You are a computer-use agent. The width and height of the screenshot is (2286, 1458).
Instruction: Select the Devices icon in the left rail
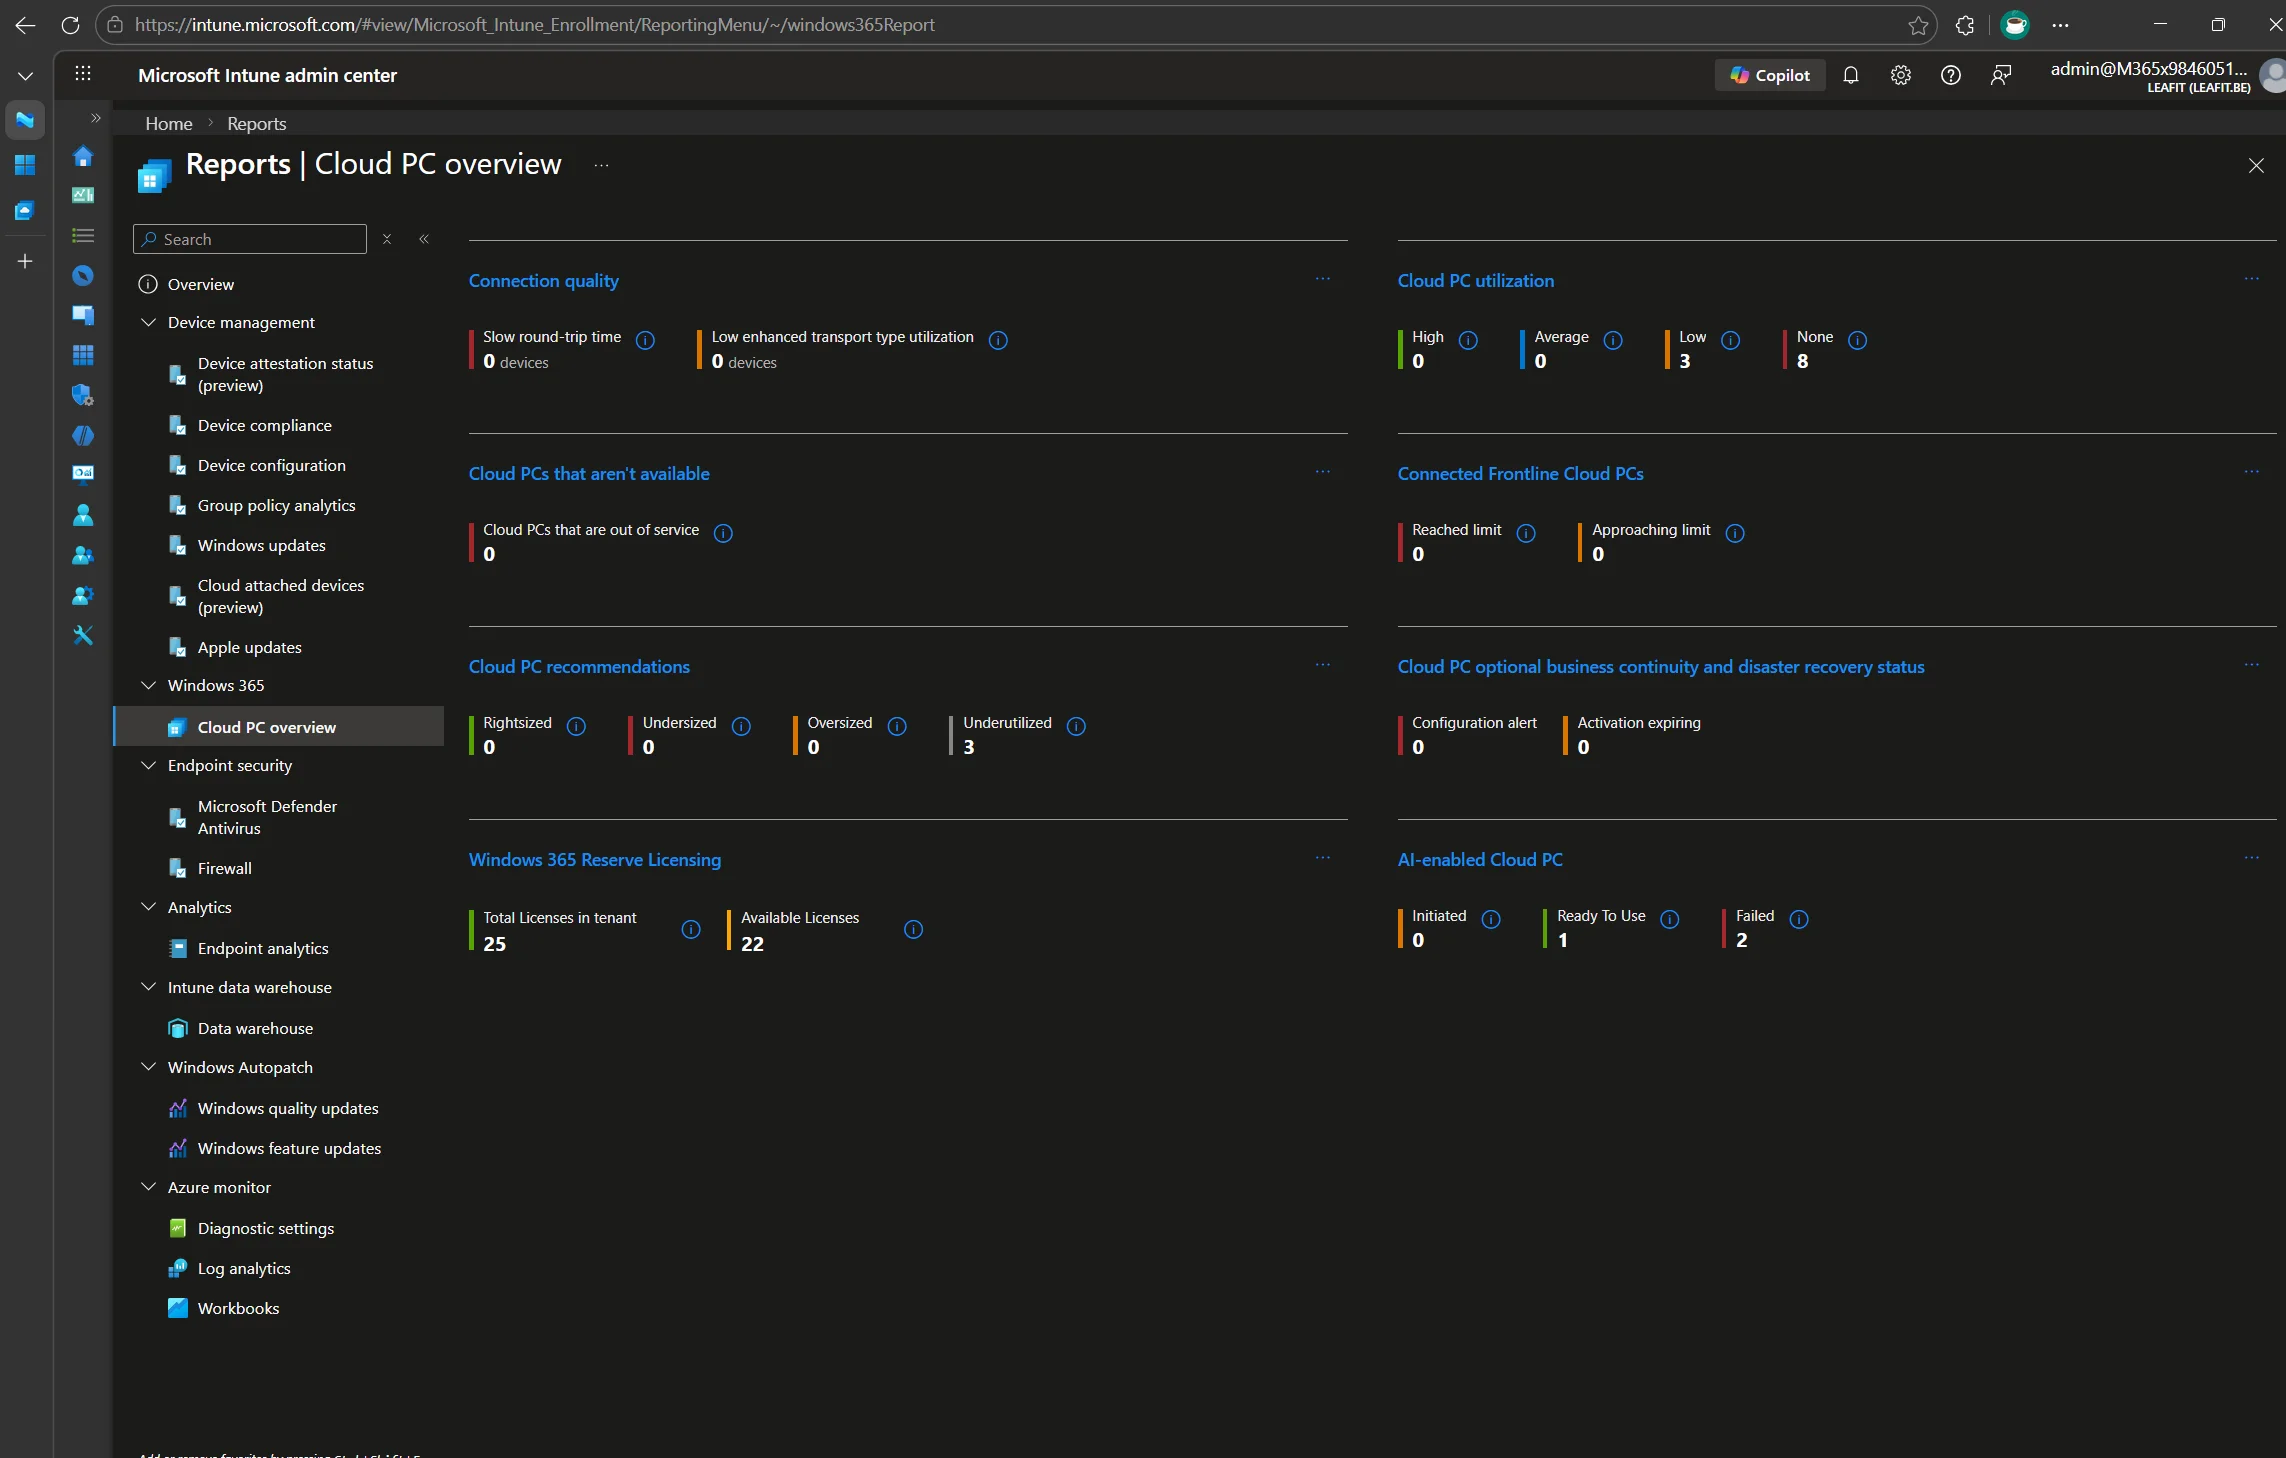pyautogui.click(x=83, y=315)
